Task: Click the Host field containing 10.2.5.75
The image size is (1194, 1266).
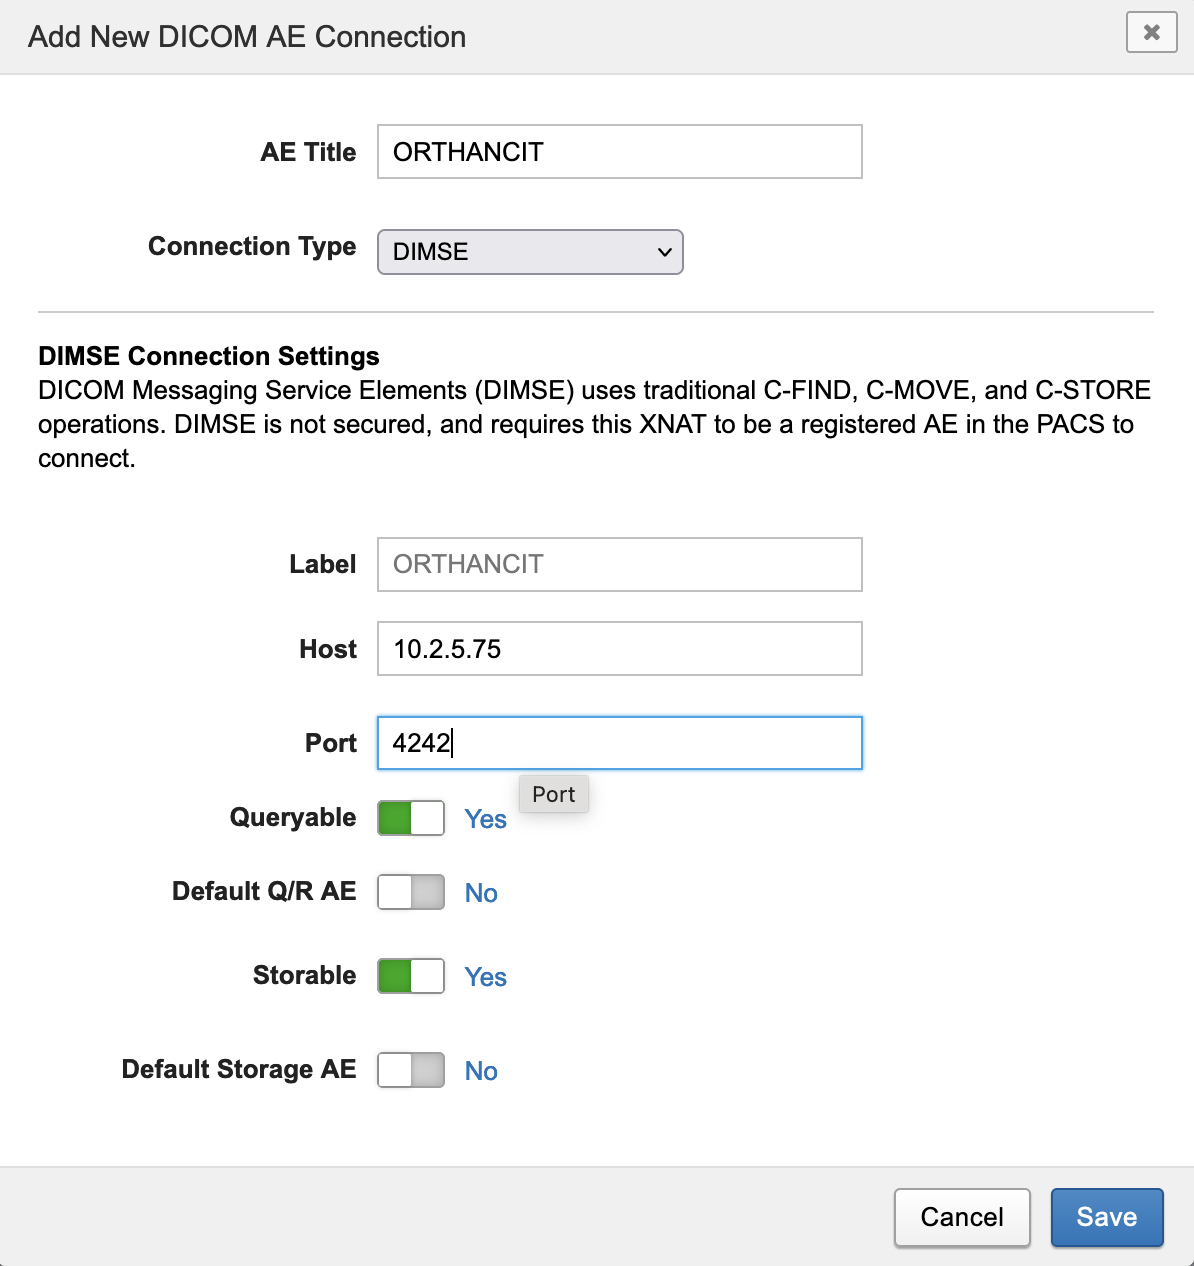Action: point(619,649)
